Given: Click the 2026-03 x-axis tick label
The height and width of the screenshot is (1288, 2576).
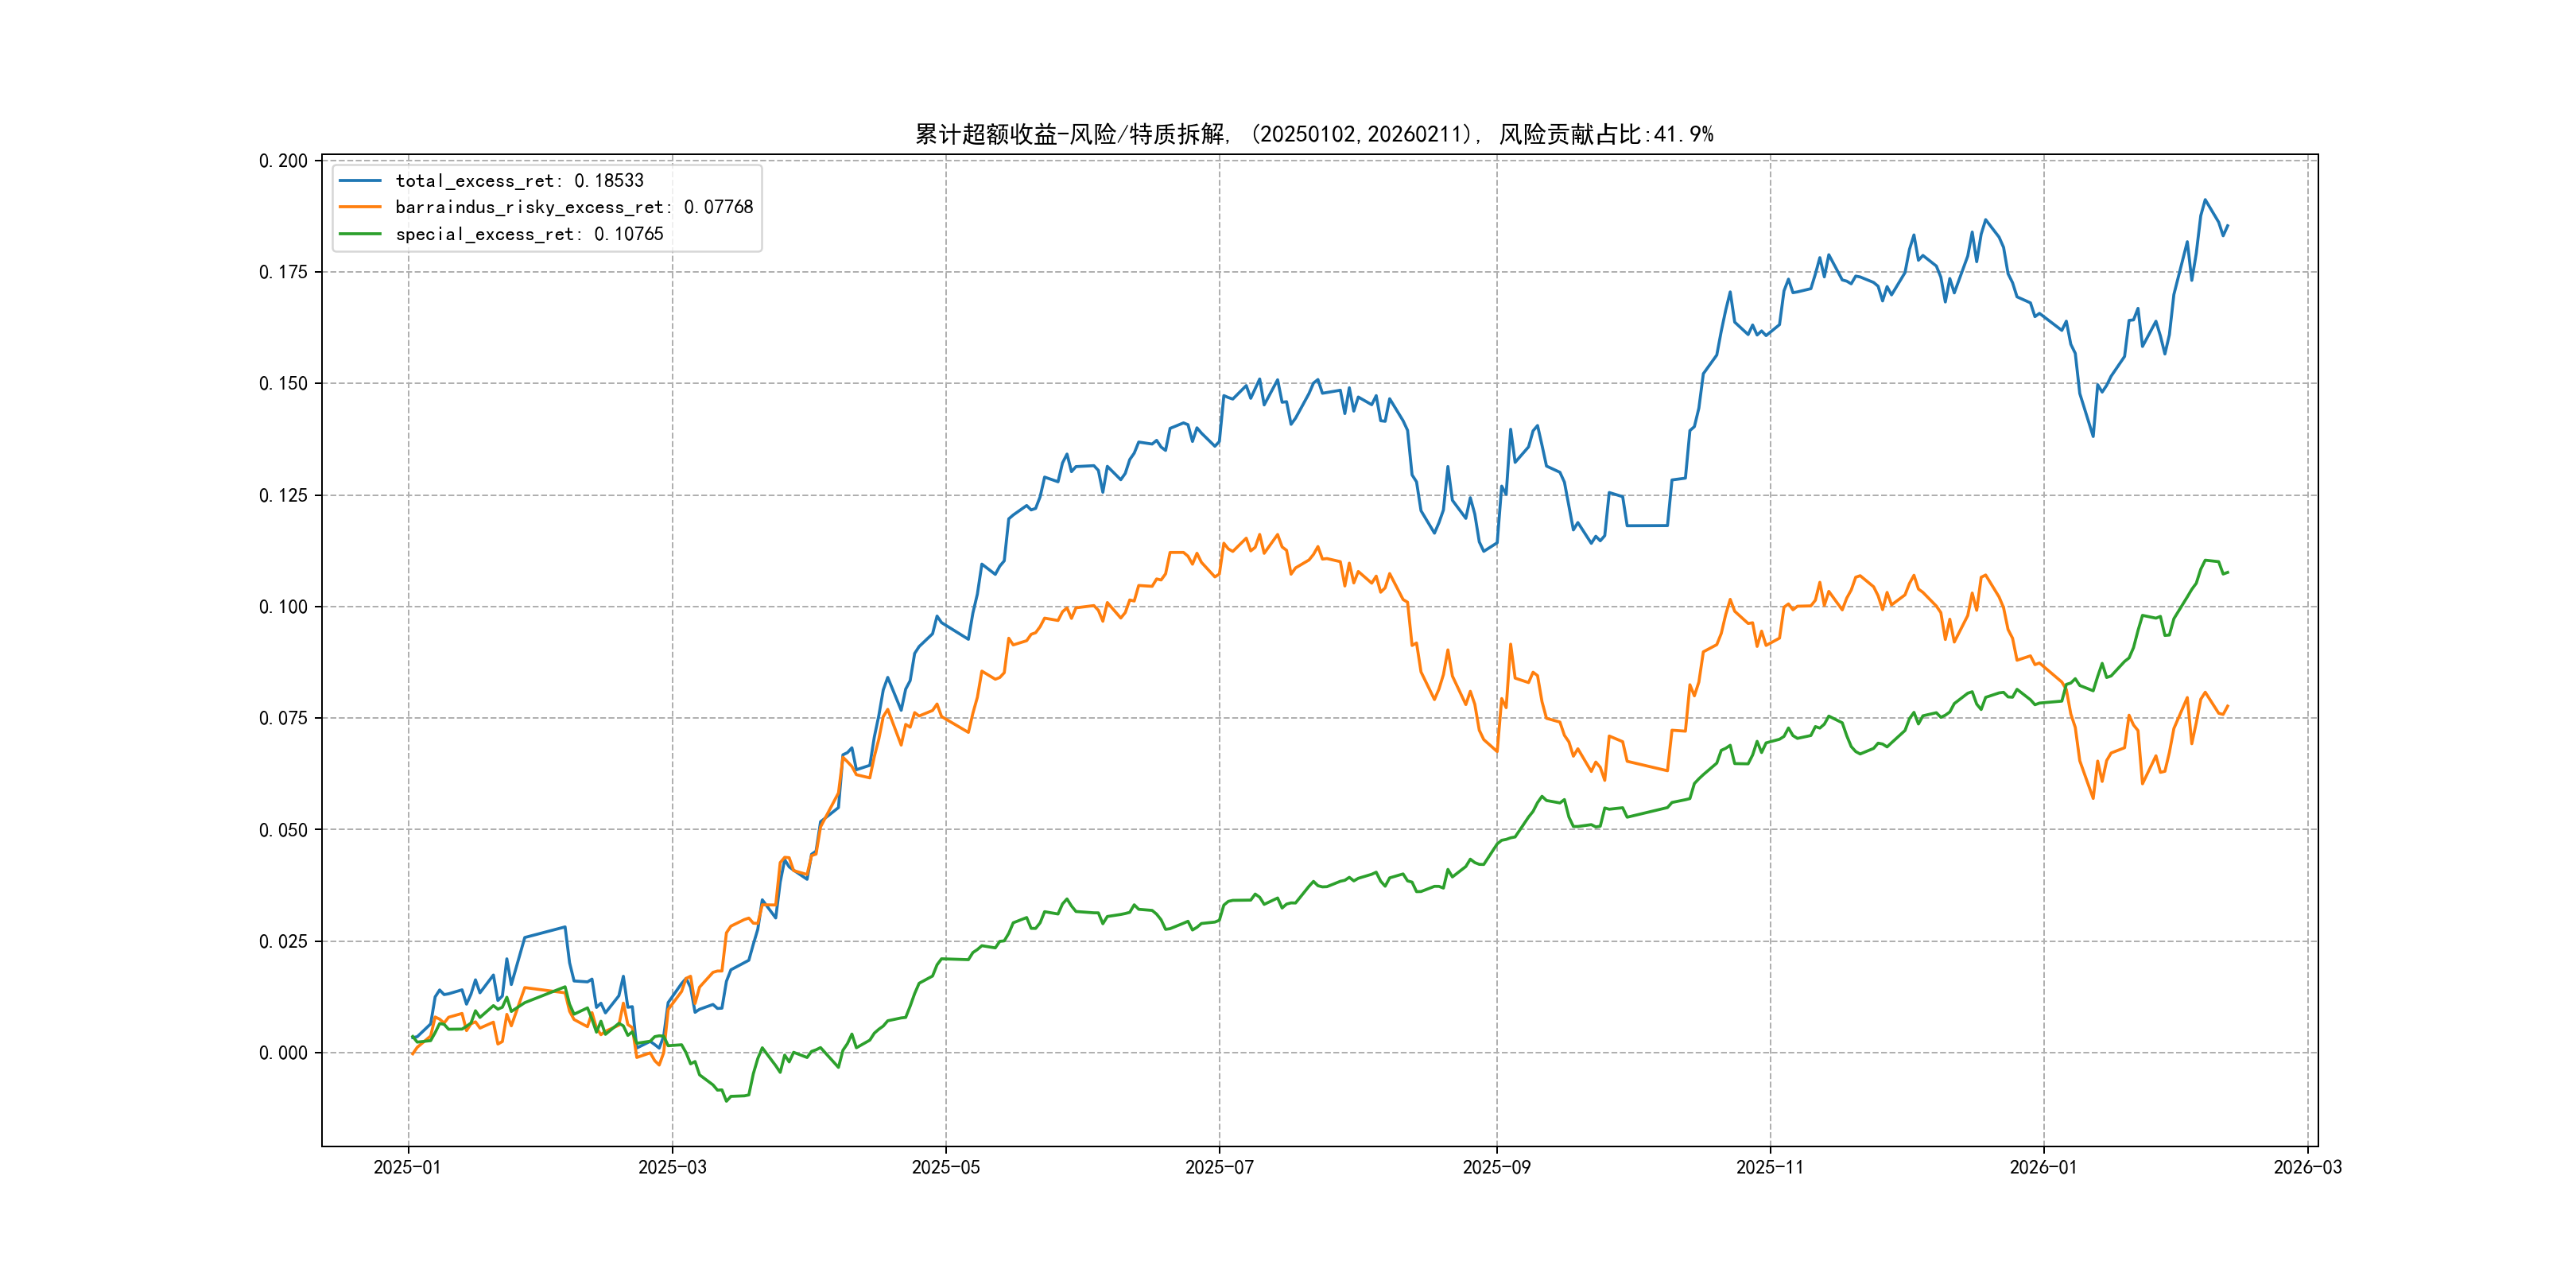Looking at the screenshot, I should pyautogui.click(x=2307, y=1167).
